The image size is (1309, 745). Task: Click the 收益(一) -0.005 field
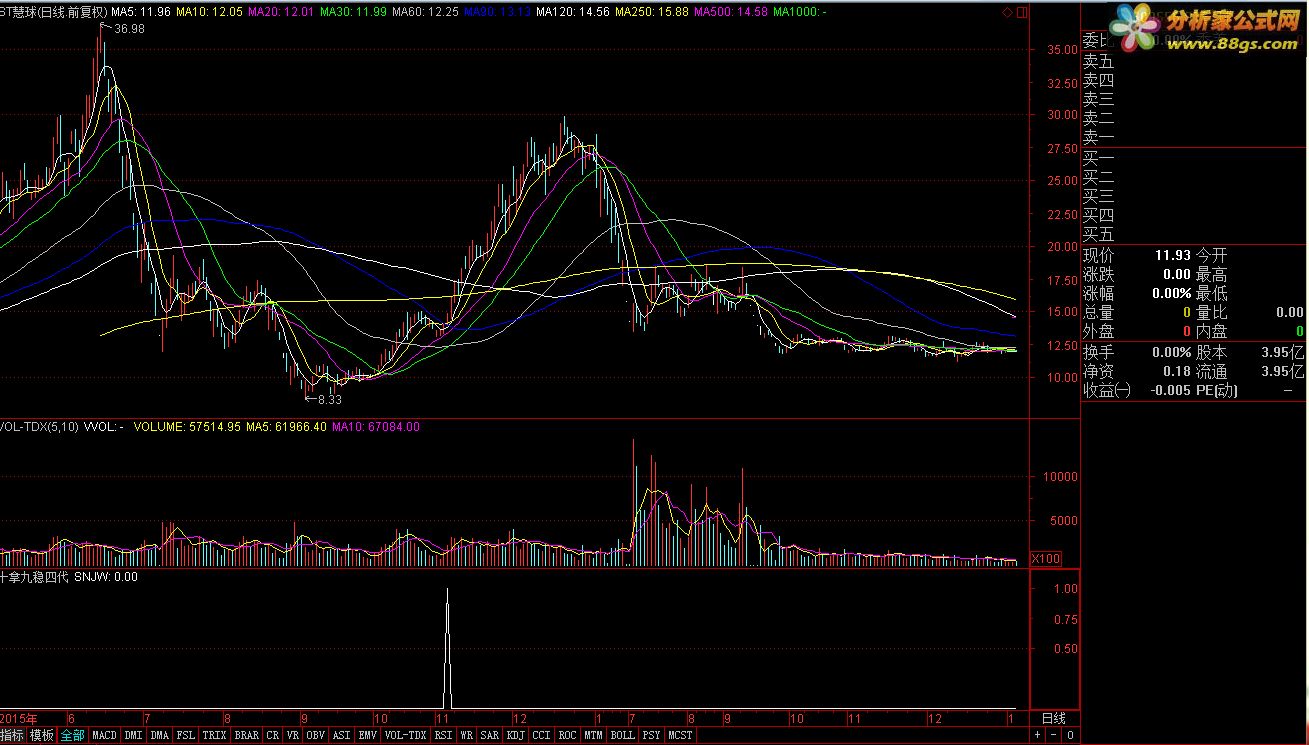1137,390
